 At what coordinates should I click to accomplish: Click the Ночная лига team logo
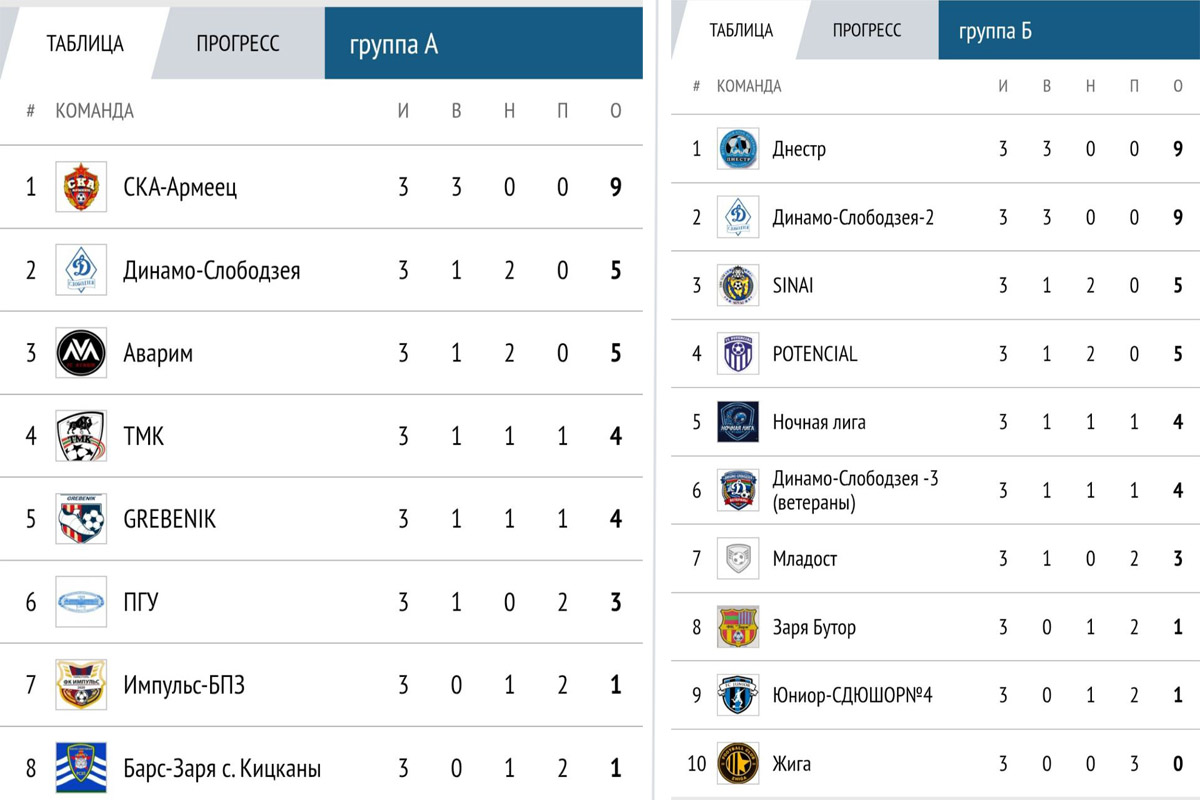(x=738, y=422)
